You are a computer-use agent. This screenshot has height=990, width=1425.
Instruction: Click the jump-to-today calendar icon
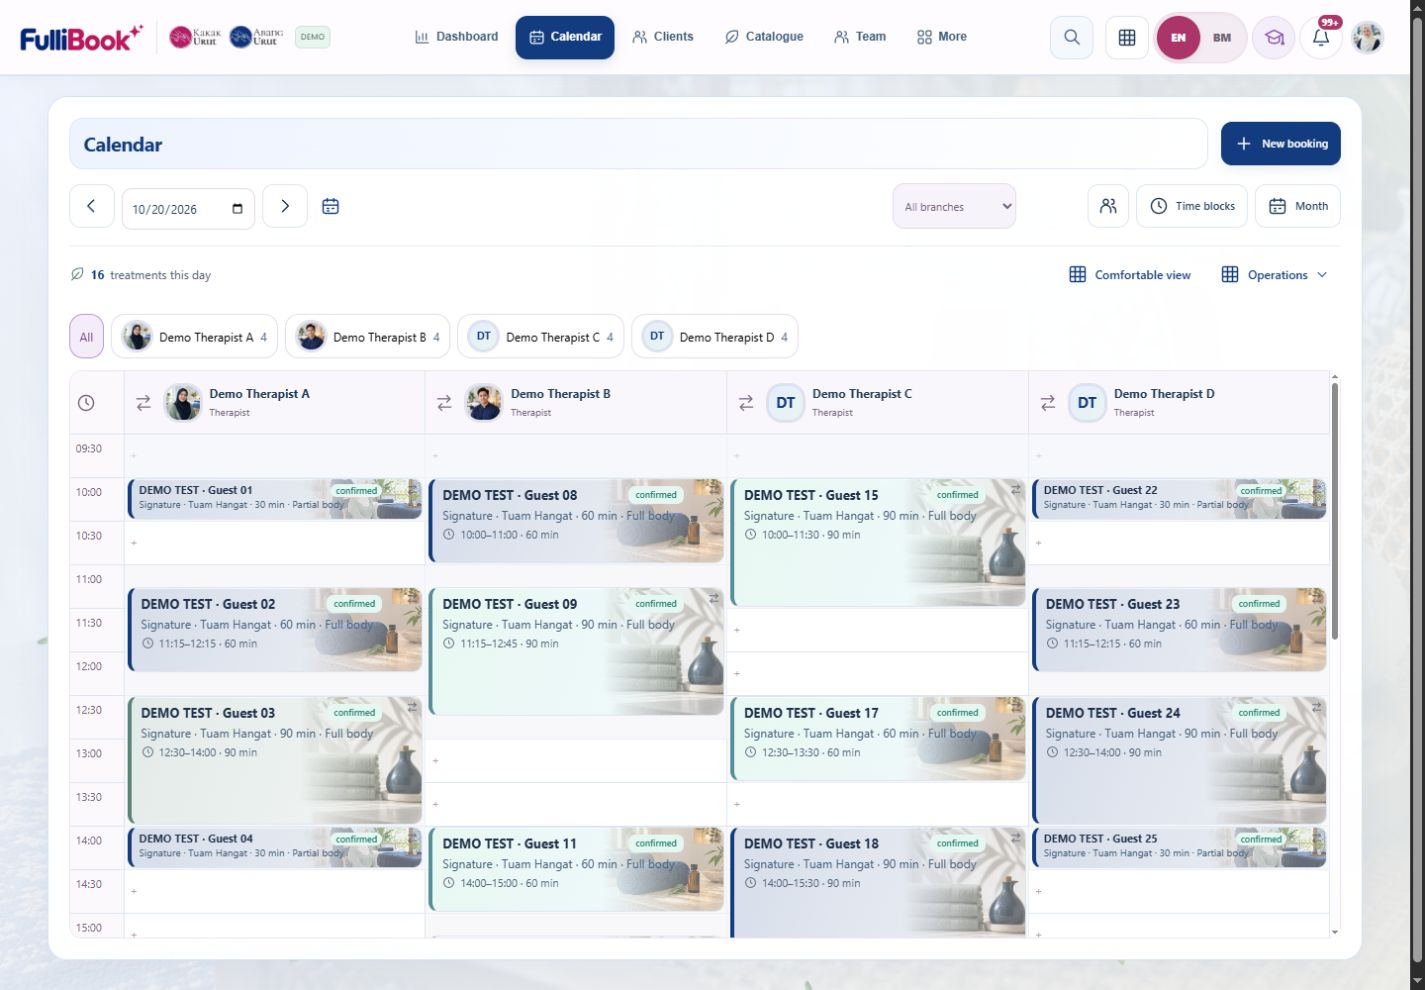coord(330,206)
